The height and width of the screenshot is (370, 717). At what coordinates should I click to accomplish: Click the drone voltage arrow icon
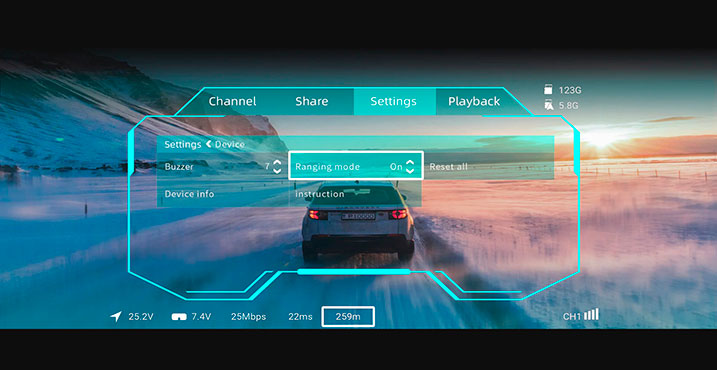point(116,316)
